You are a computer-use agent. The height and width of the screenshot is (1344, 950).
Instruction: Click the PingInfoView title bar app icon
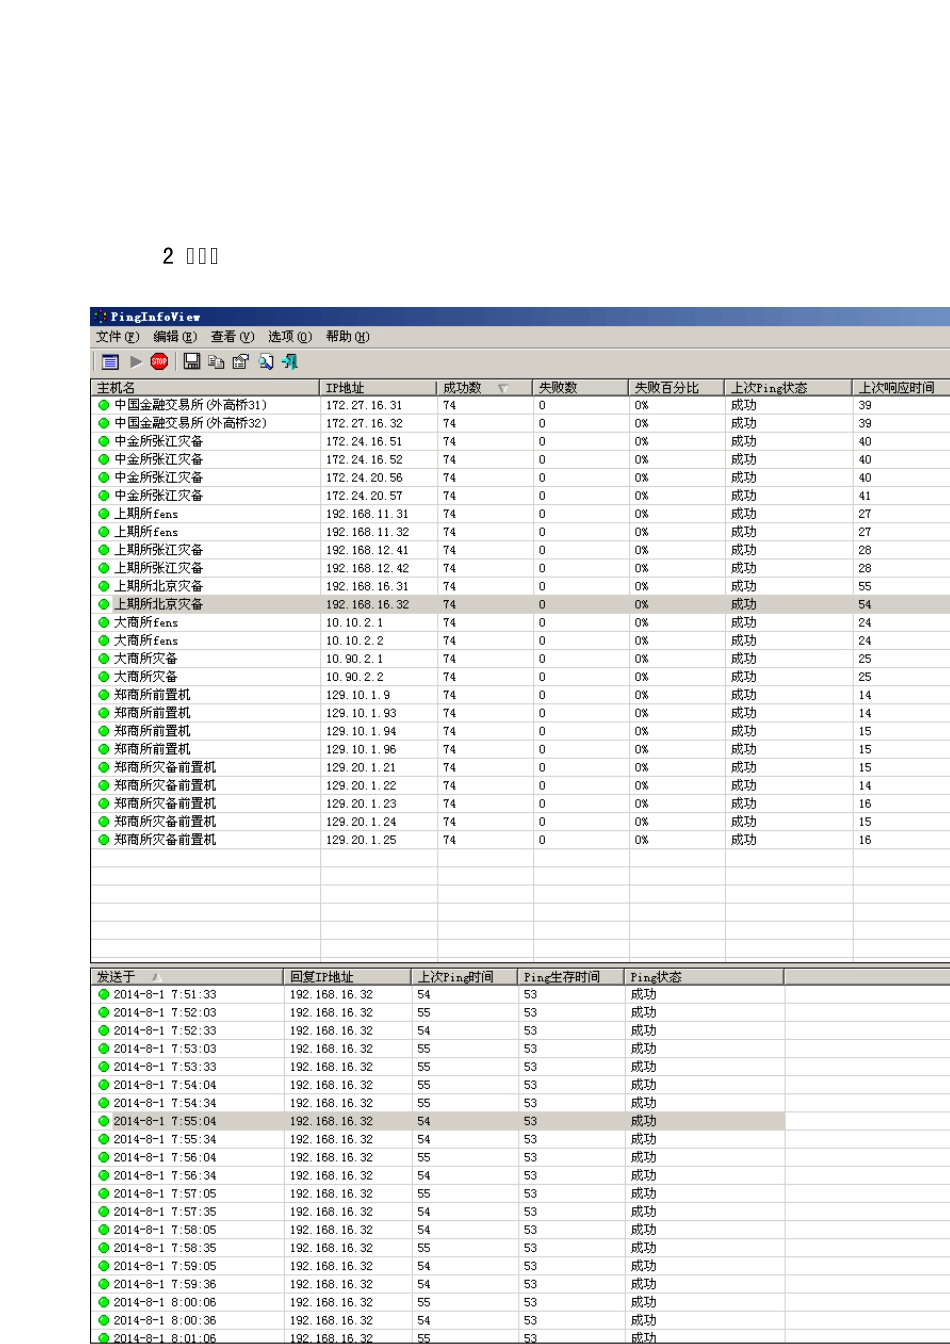point(101,317)
